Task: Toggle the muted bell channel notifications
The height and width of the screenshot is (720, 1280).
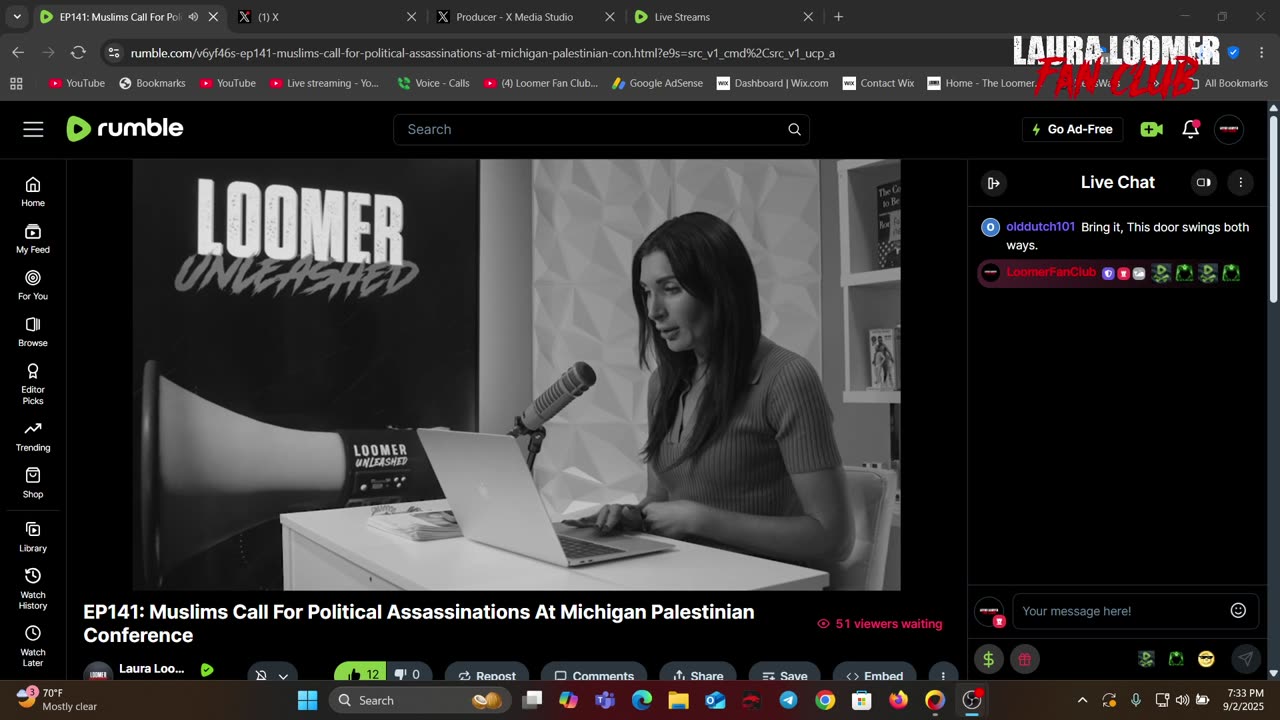Action: pyautogui.click(x=261, y=675)
